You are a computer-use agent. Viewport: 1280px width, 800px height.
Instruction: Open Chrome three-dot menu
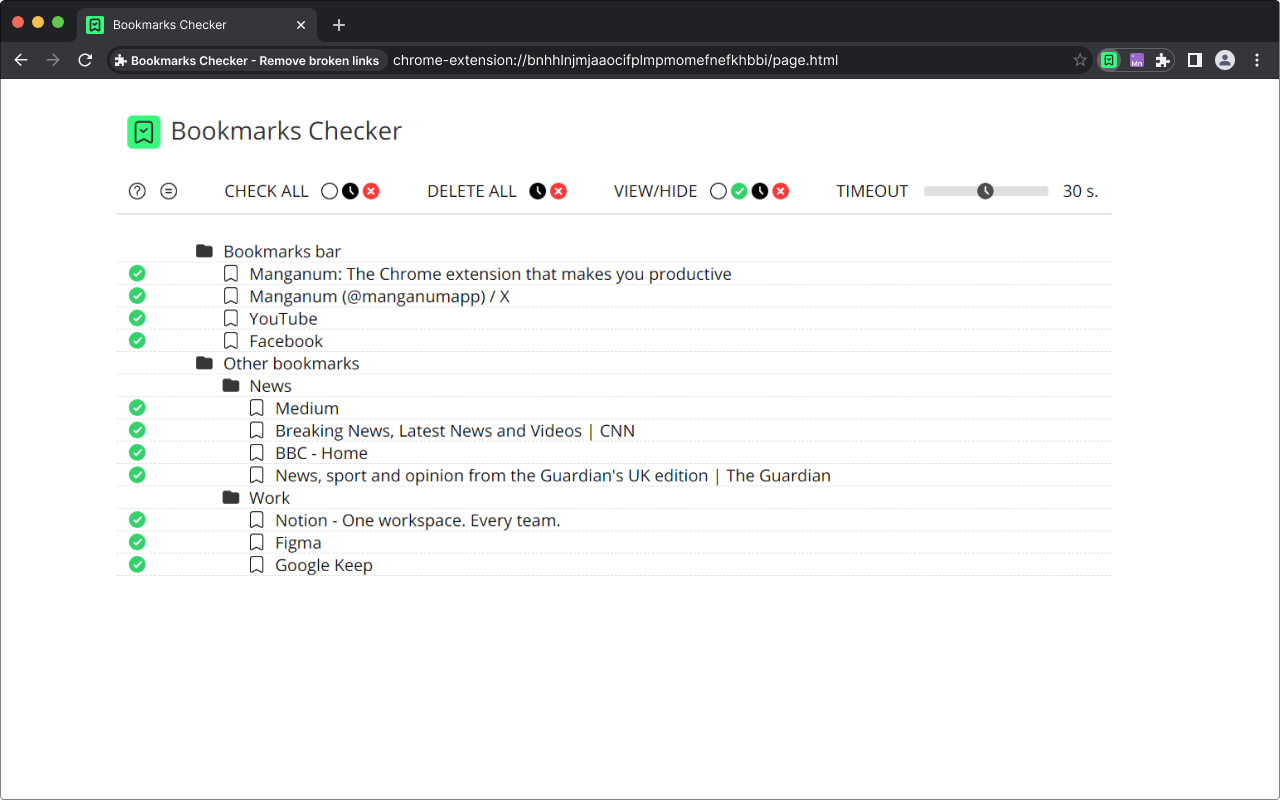point(1257,60)
